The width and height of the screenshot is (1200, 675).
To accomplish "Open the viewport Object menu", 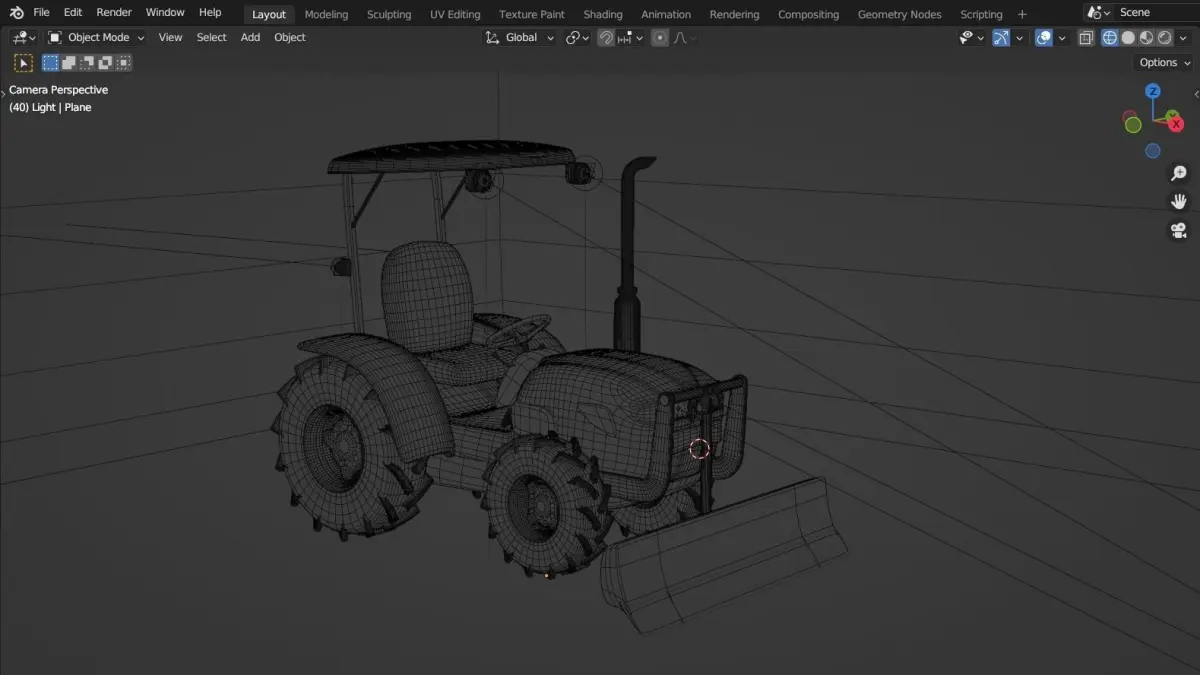I will (x=290, y=37).
